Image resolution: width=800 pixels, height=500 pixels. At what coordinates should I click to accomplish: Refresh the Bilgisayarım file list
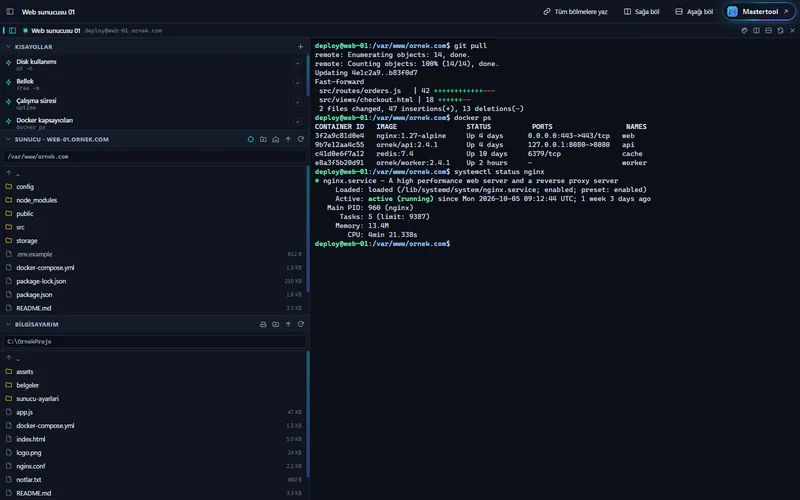point(301,324)
